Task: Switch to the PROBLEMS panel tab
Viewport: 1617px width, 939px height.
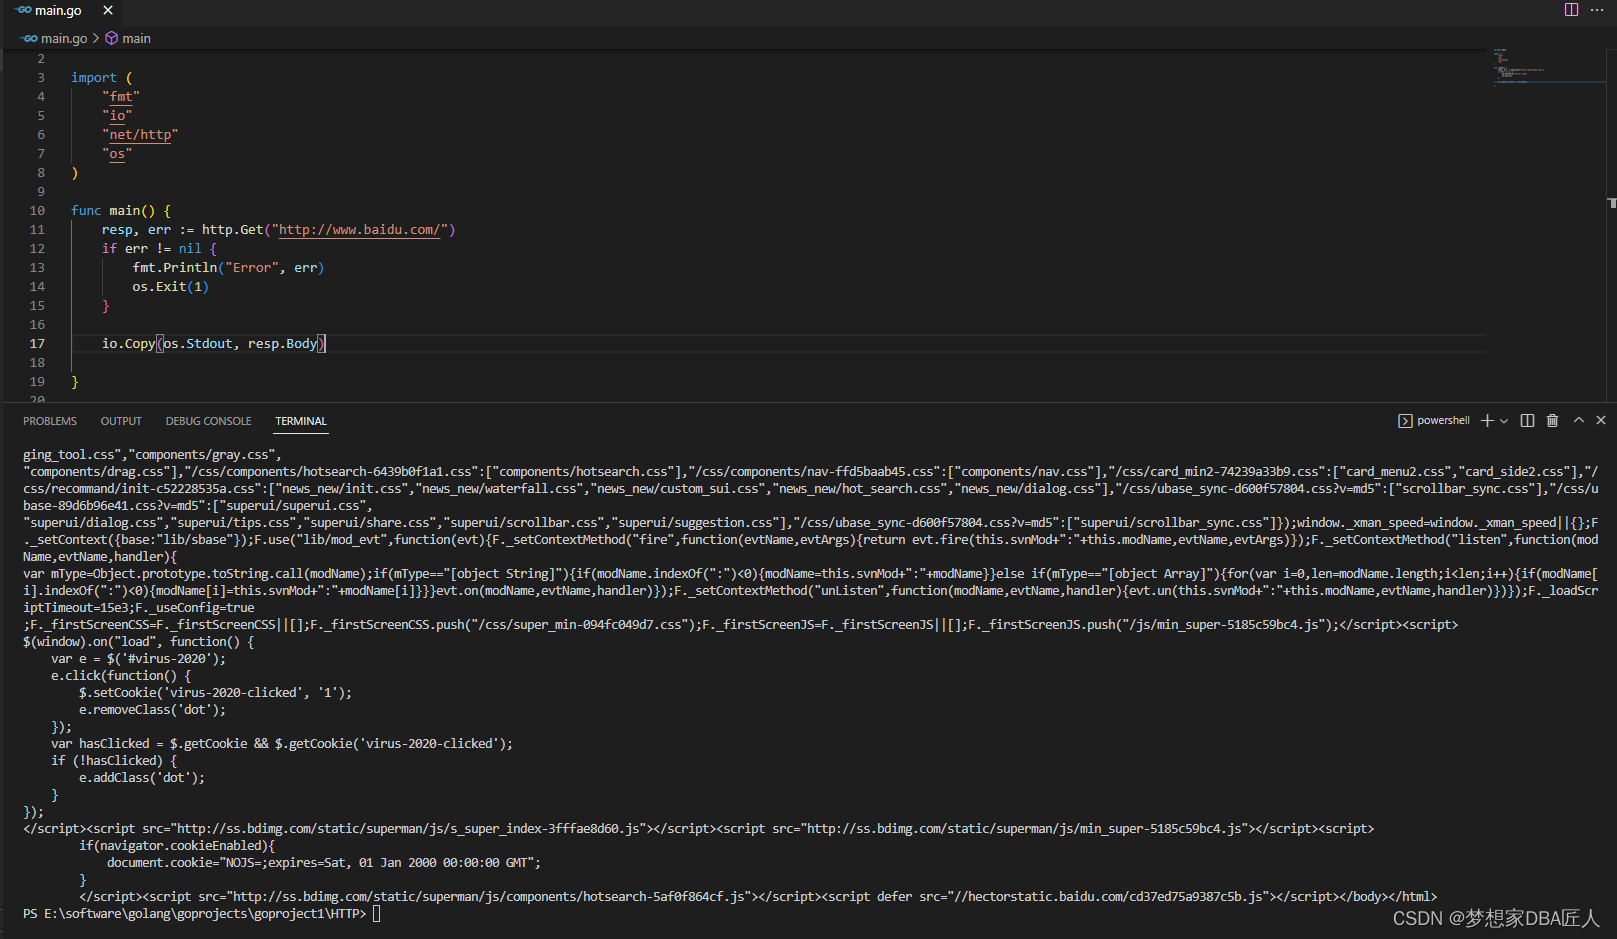Action: point(50,421)
